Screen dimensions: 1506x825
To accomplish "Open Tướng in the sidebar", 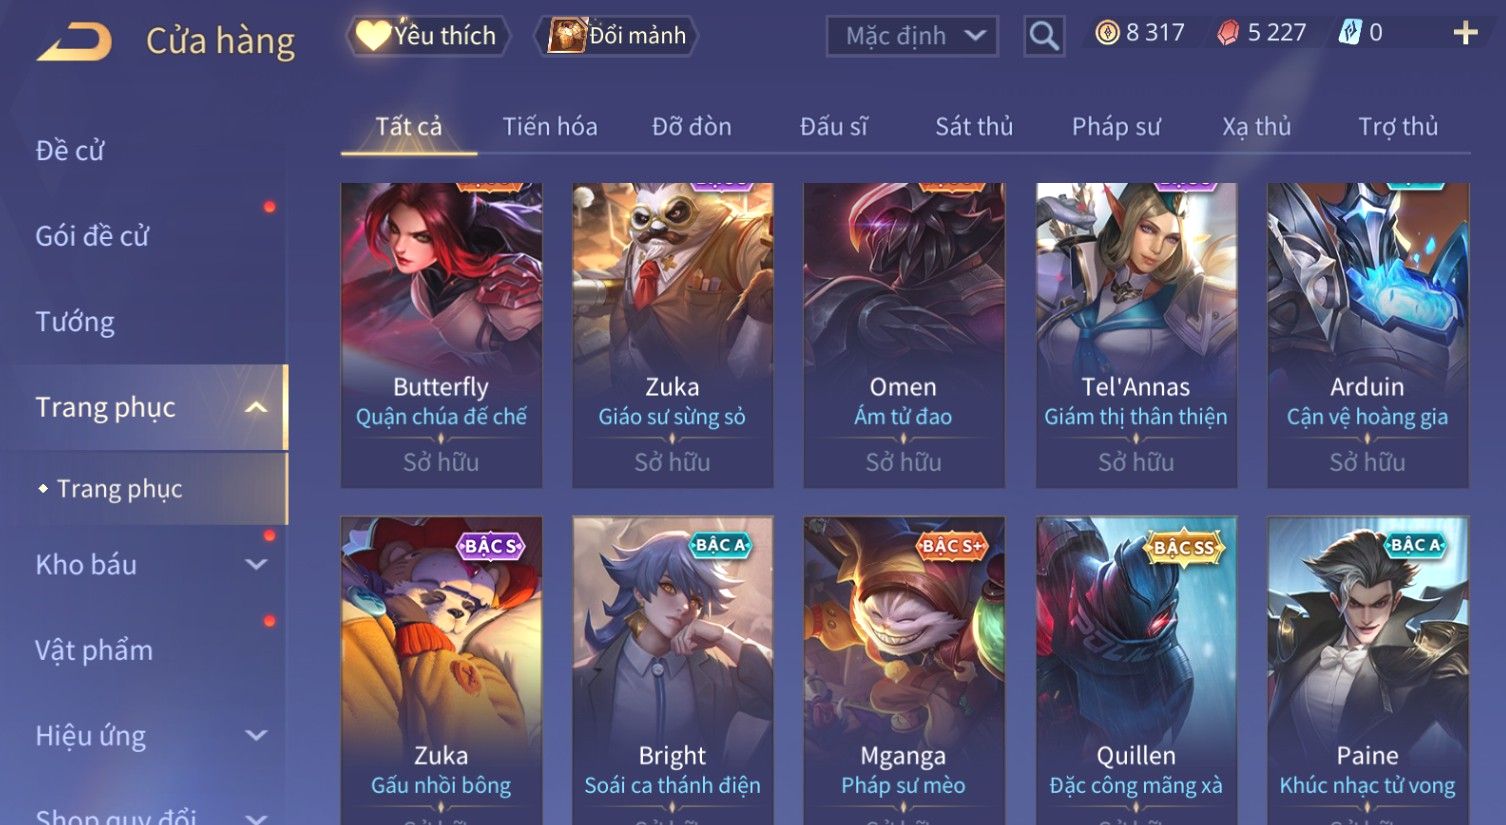I will pos(75,322).
